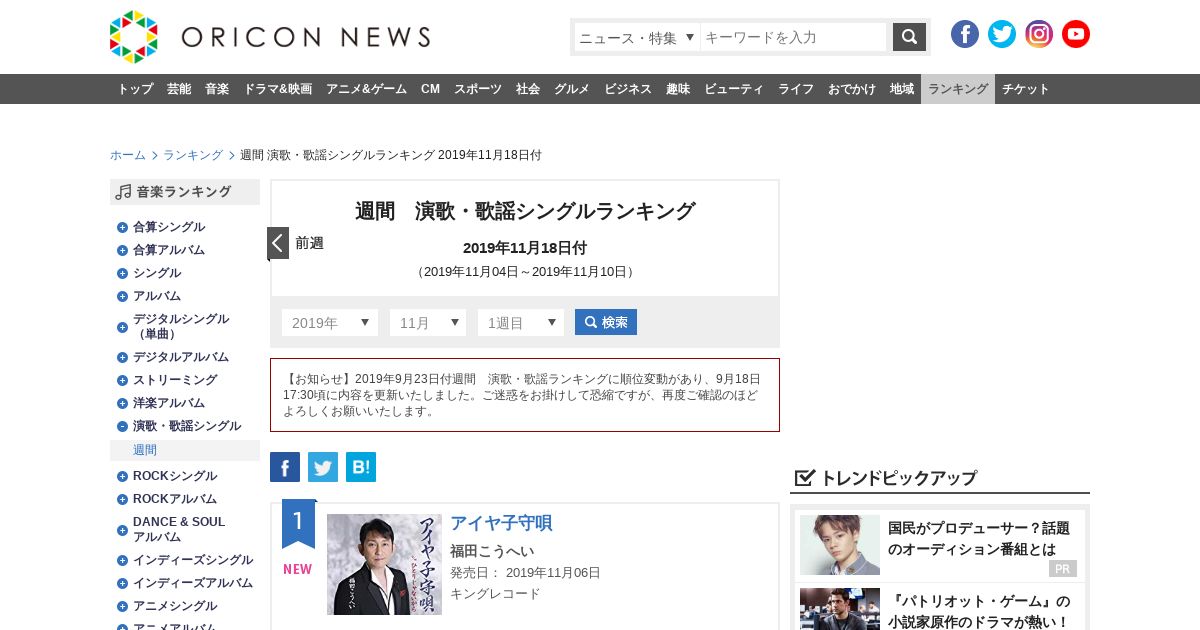Image resolution: width=1200 pixels, height=630 pixels.
Task: Open the 地域 nav item
Action: click(902, 89)
